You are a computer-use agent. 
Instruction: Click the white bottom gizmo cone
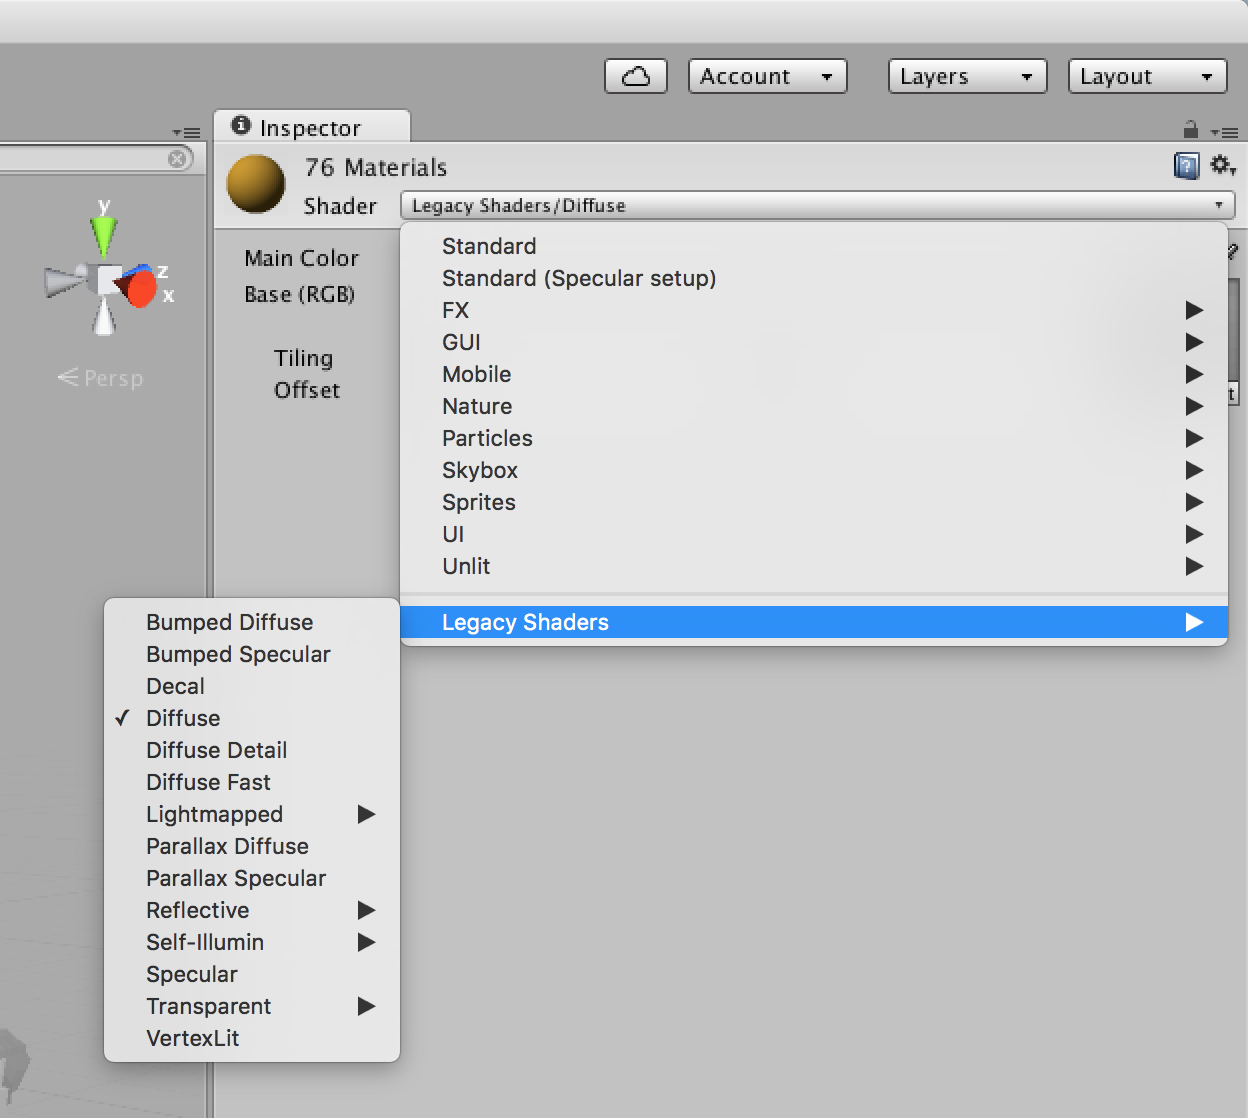[105, 317]
